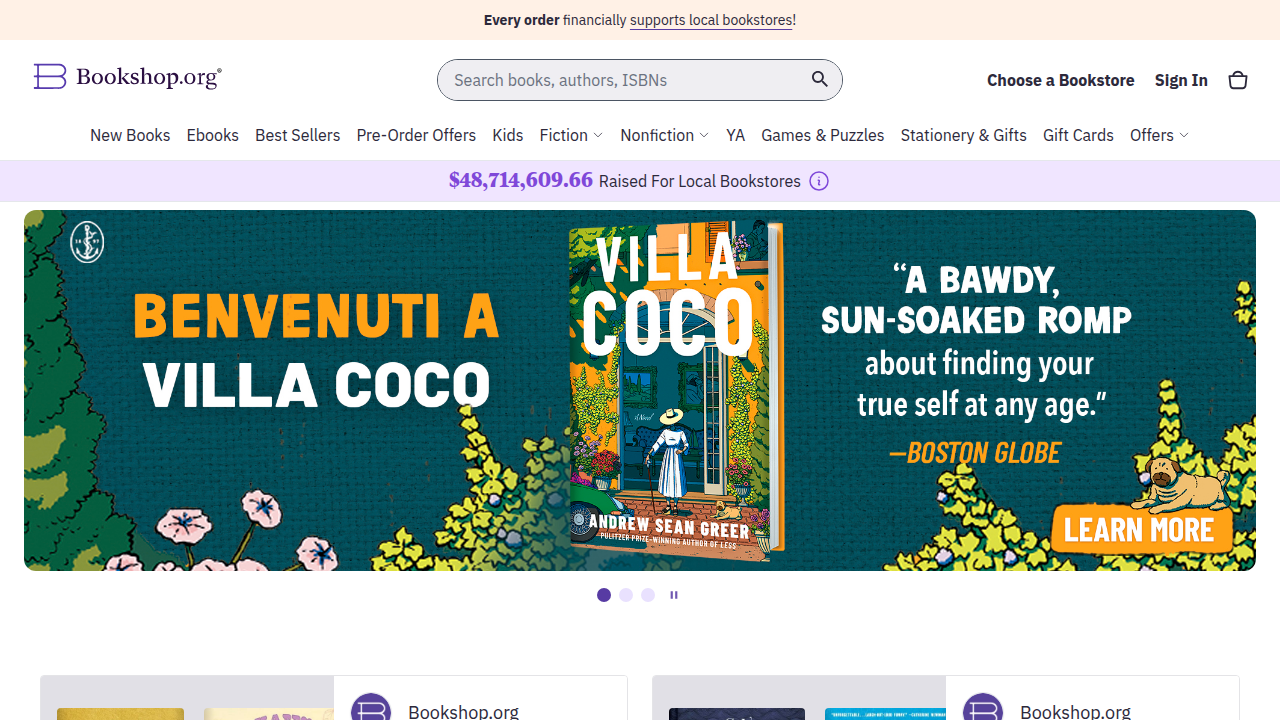Expand the Fiction dropdown menu
The image size is (1280, 720).
click(571, 135)
